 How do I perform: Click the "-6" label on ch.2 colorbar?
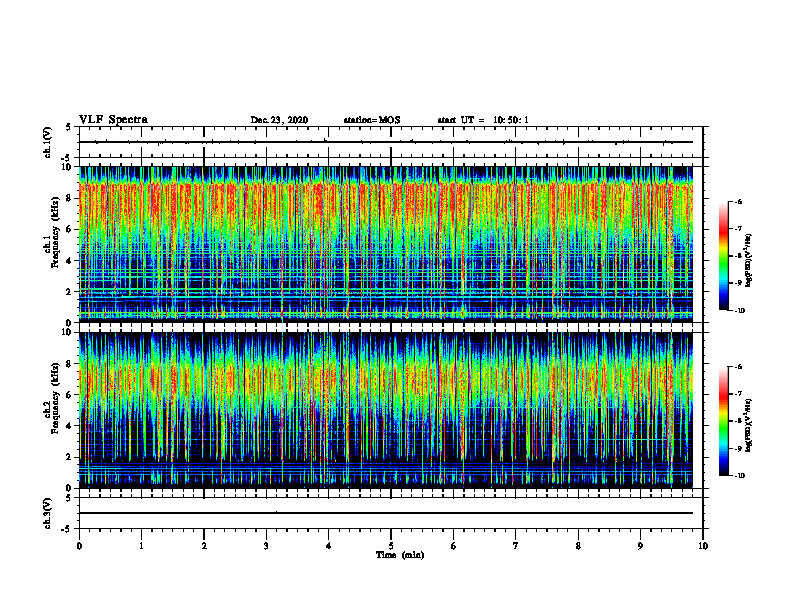pyautogui.click(x=738, y=367)
